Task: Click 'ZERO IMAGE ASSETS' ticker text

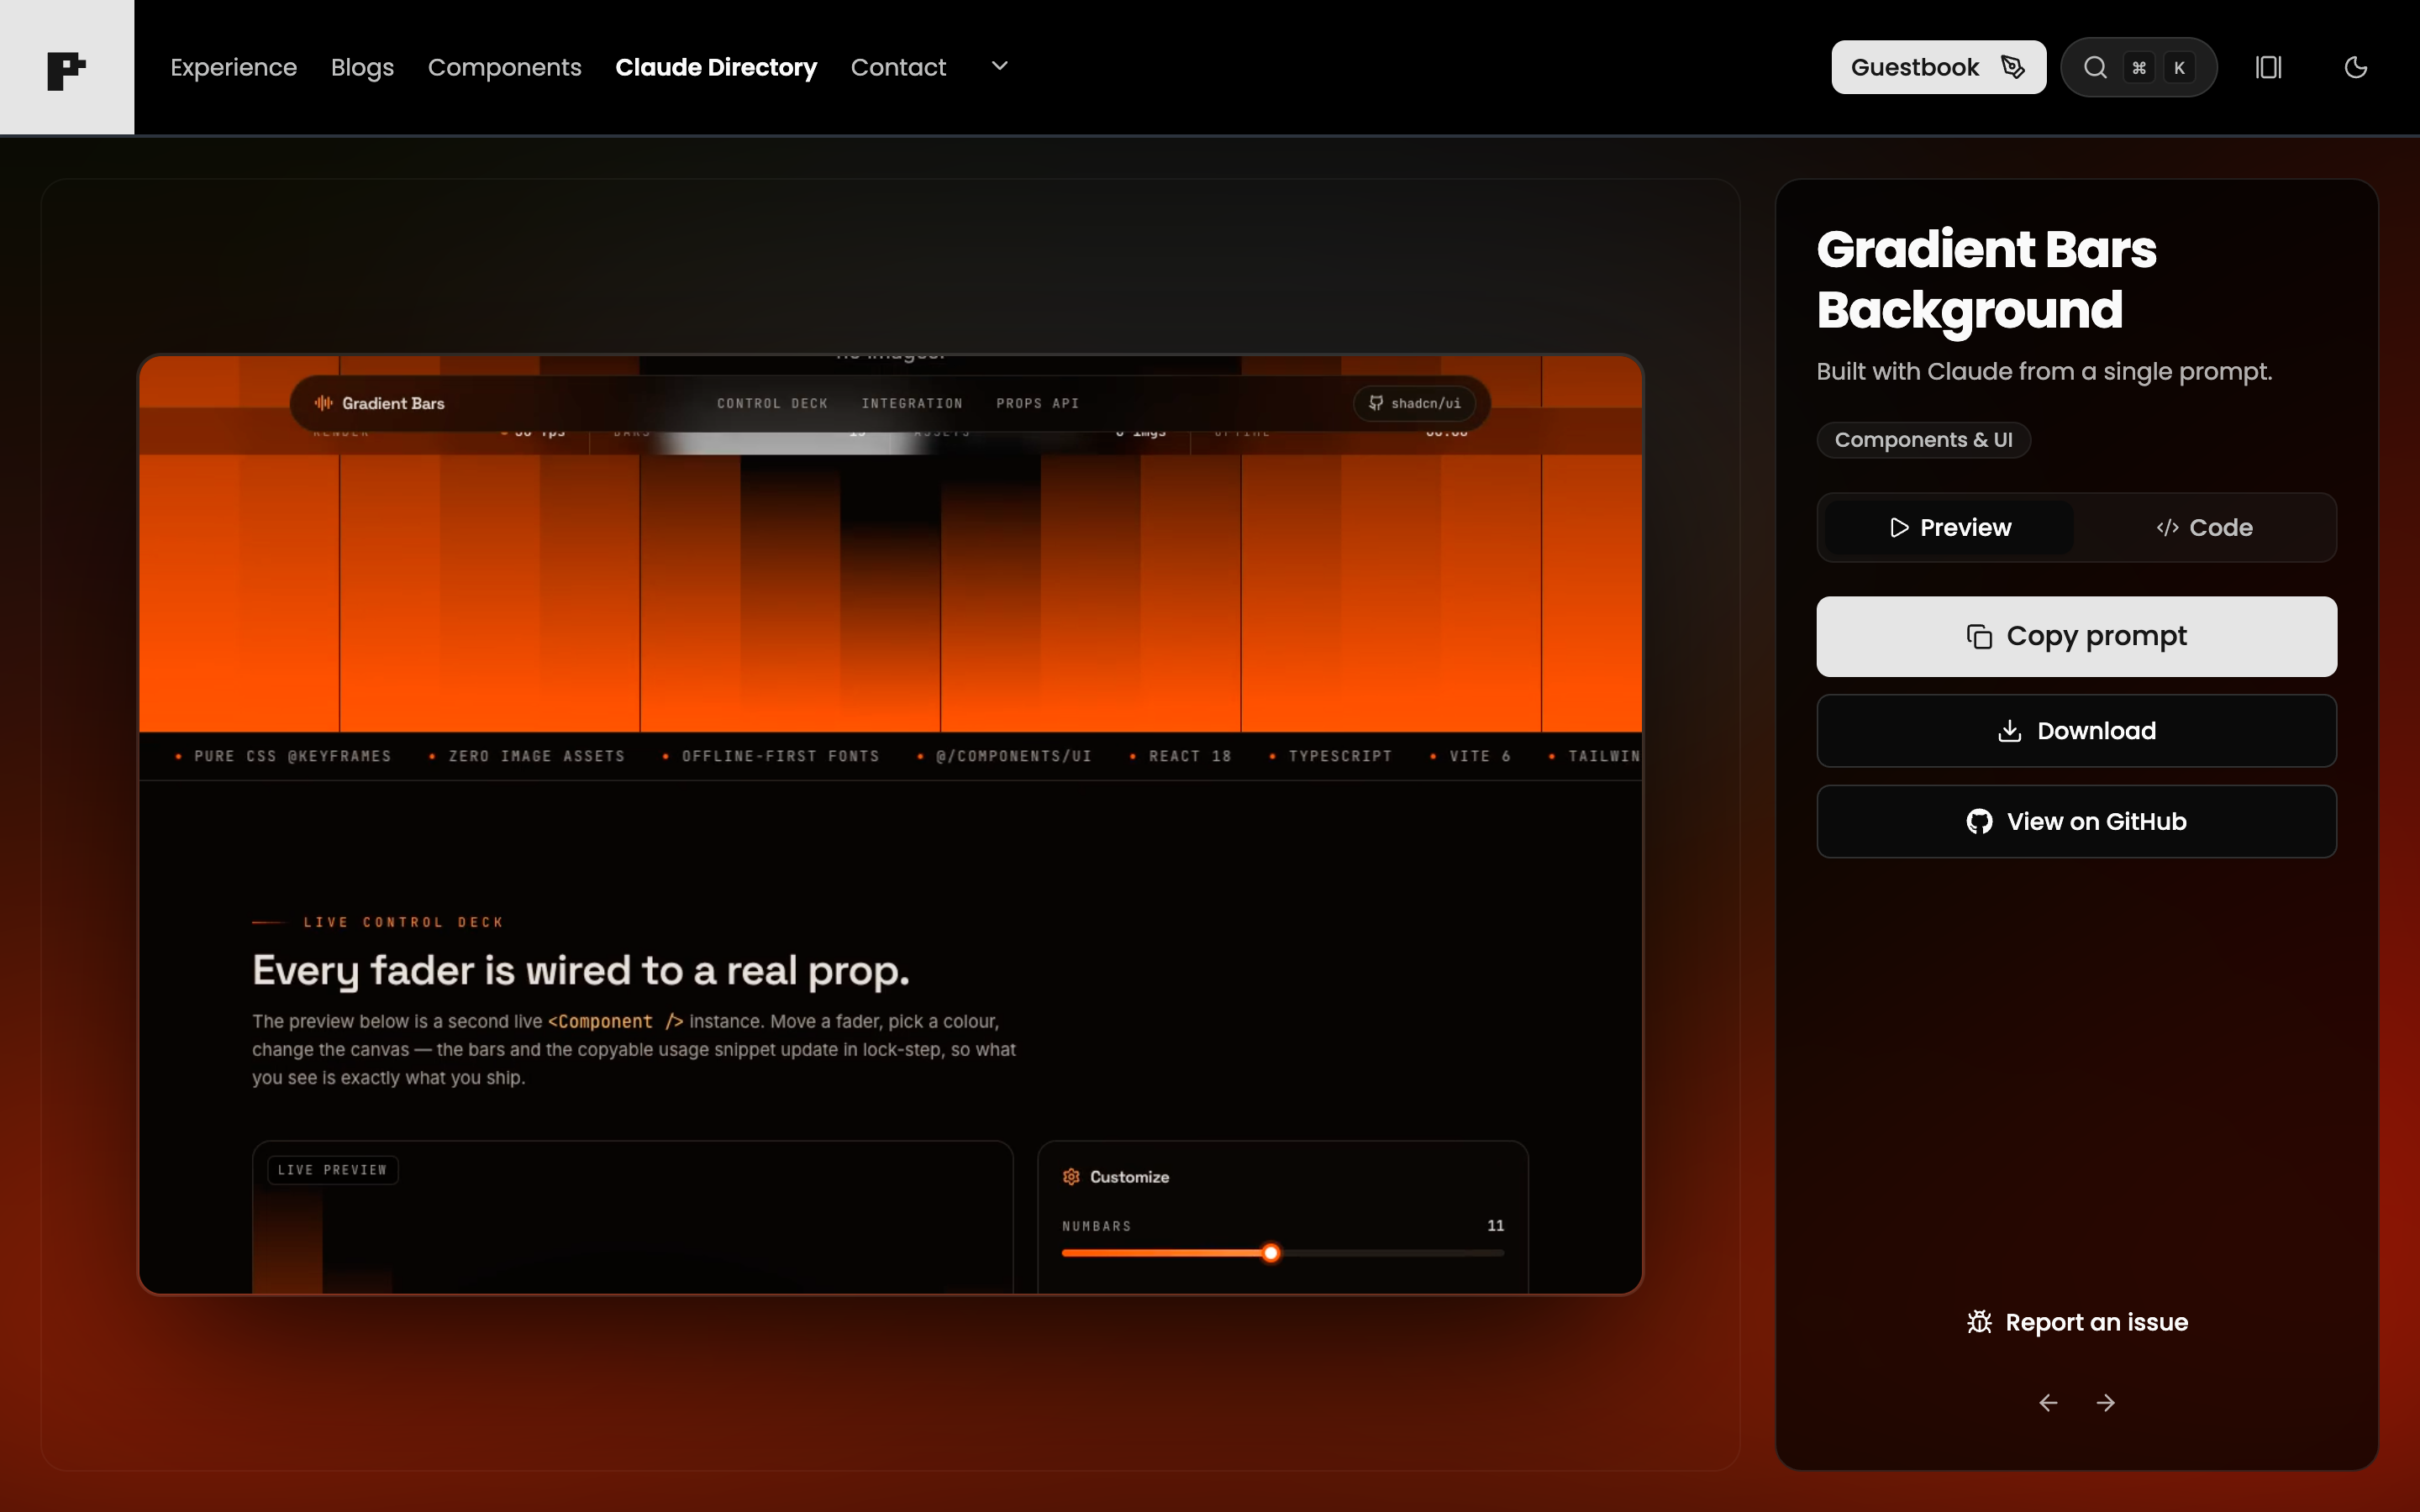Action: (x=536, y=756)
